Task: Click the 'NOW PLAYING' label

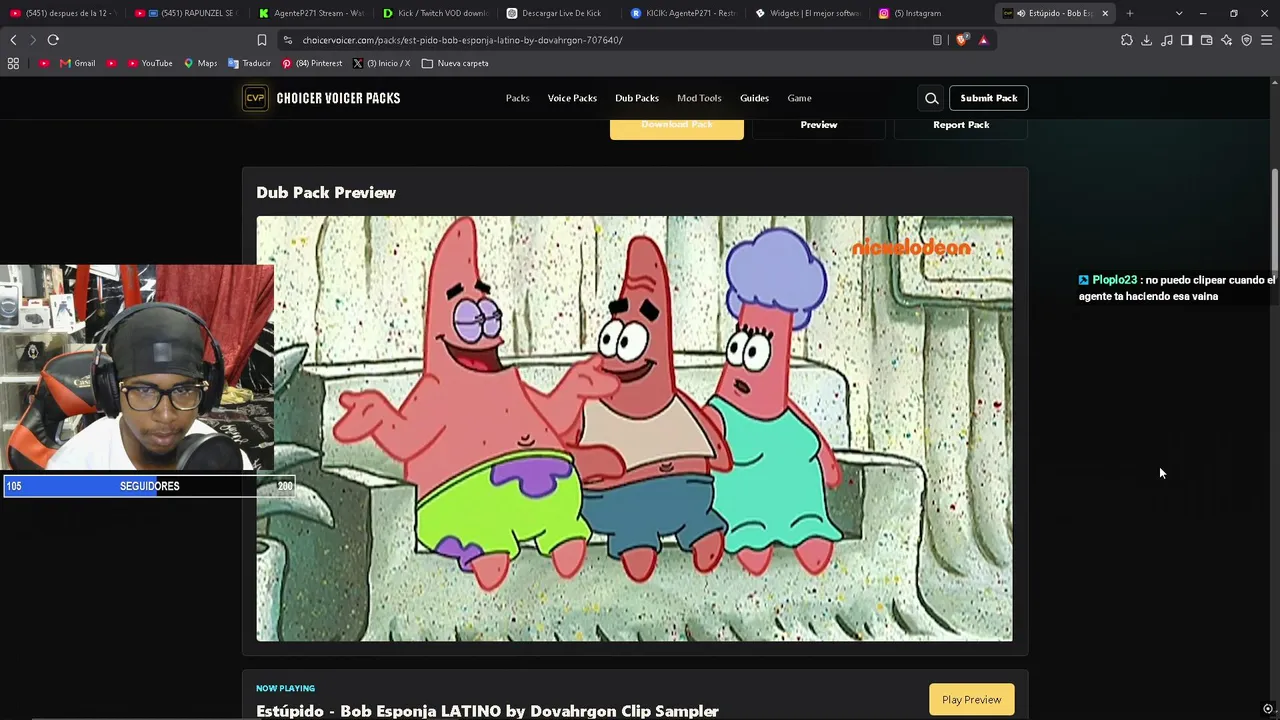Action: pos(285,688)
